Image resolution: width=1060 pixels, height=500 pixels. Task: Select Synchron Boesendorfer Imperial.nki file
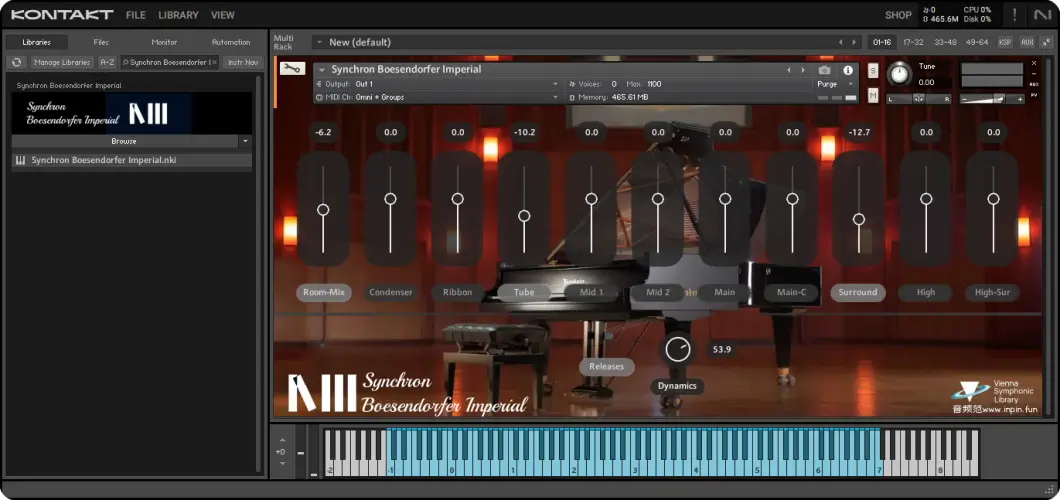tap(132, 160)
